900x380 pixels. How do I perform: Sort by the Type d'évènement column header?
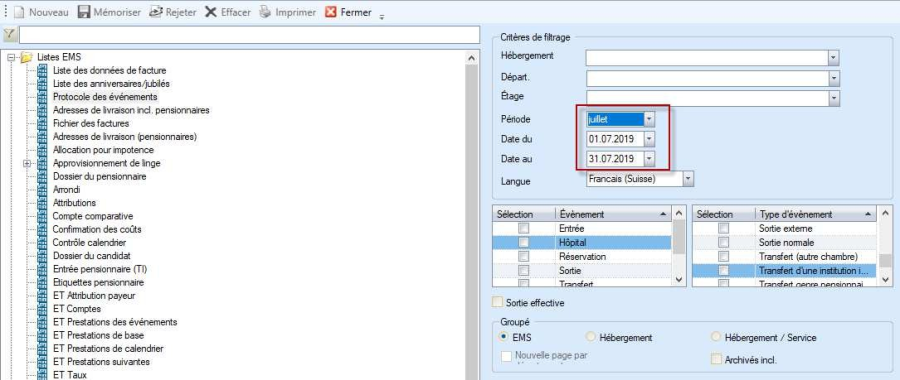coord(816,214)
